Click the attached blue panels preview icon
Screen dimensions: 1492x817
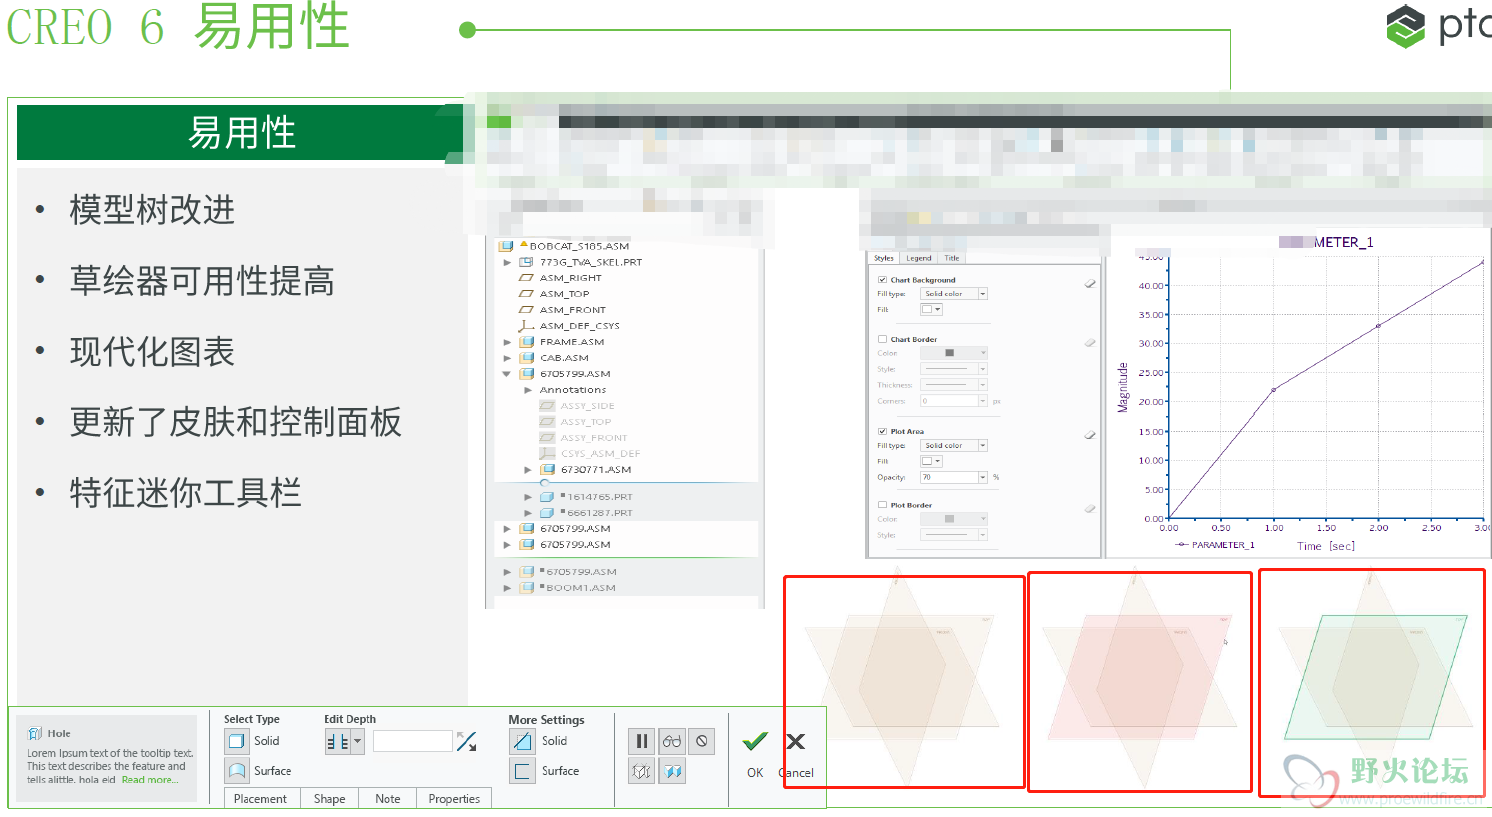pyautogui.click(x=672, y=771)
